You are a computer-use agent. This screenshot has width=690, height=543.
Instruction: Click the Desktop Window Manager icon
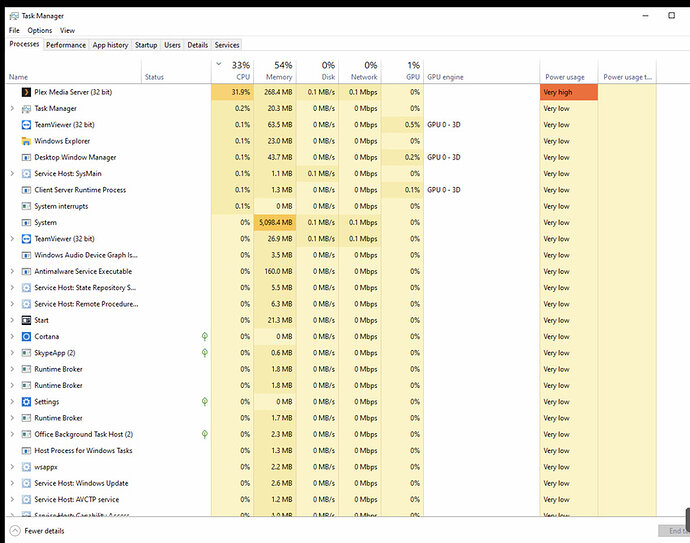(x=26, y=157)
